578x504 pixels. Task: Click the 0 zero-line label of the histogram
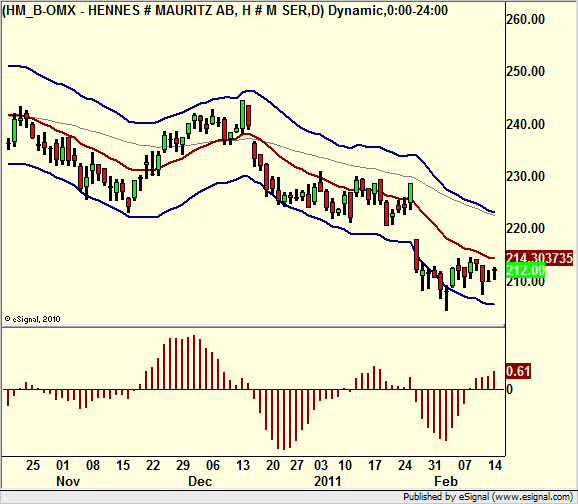(x=509, y=389)
